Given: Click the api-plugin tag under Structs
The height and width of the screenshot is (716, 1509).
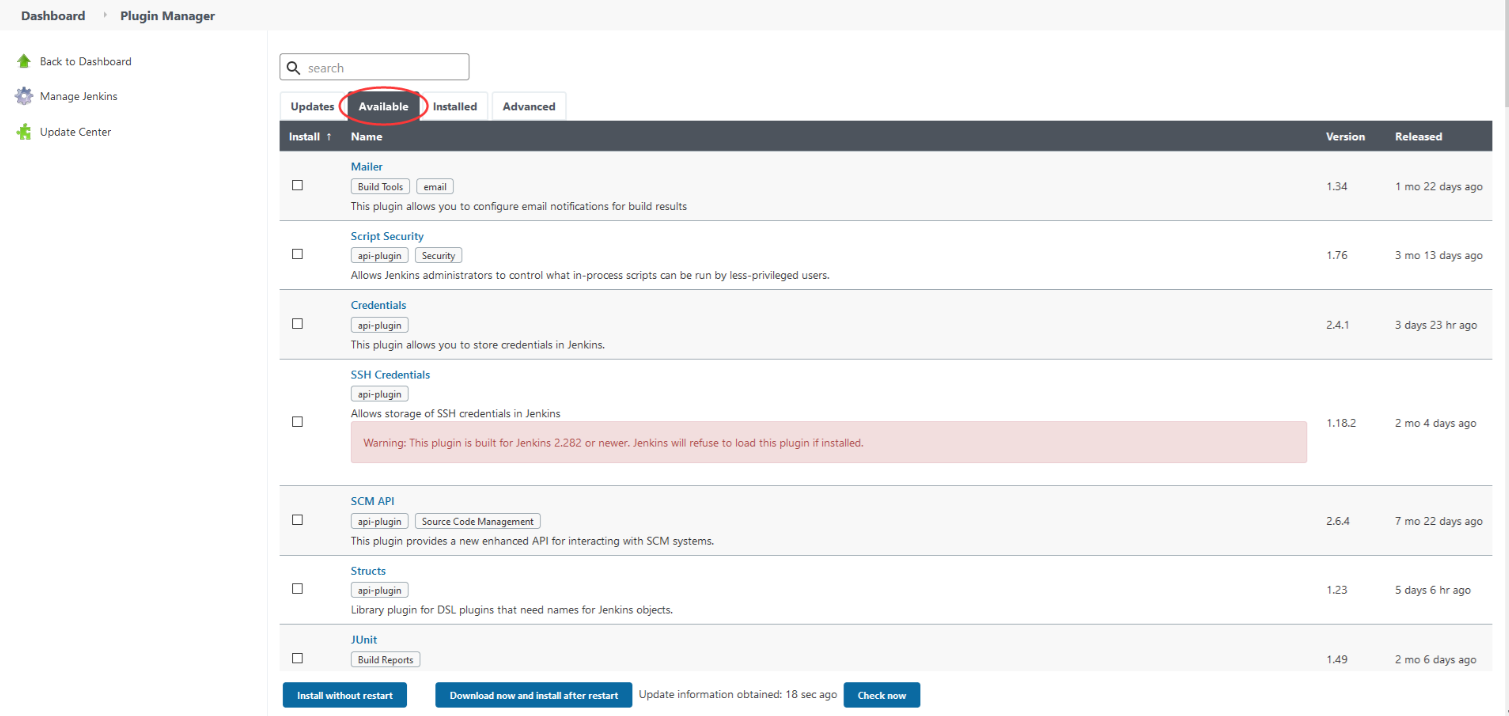Looking at the screenshot, I should (380, 590).
